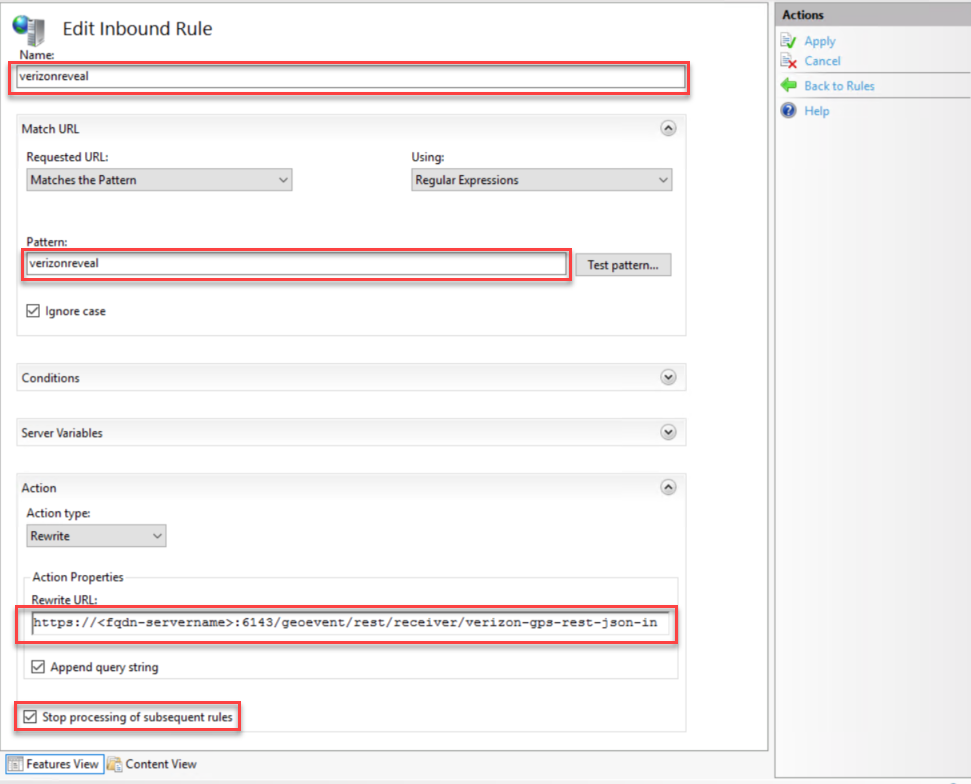This screenshot has height=784, width=971.
Task: Collapse the Match URL section chevron
Action: (x=668, y=128)
